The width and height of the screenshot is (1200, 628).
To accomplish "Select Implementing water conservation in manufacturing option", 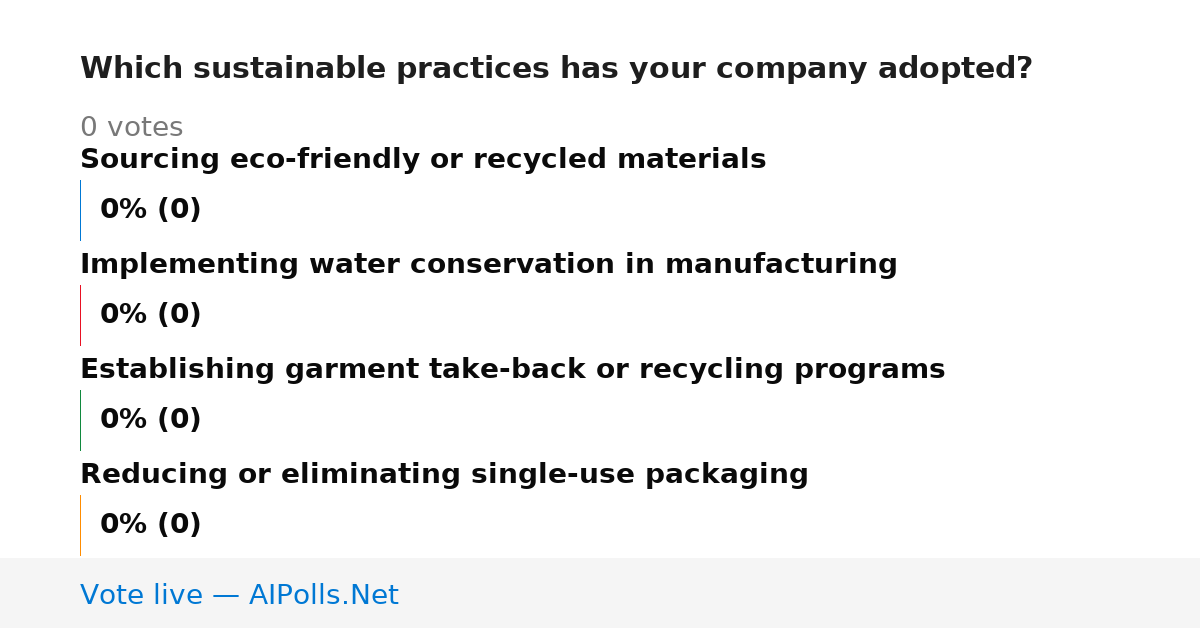I will coord(489,265).
